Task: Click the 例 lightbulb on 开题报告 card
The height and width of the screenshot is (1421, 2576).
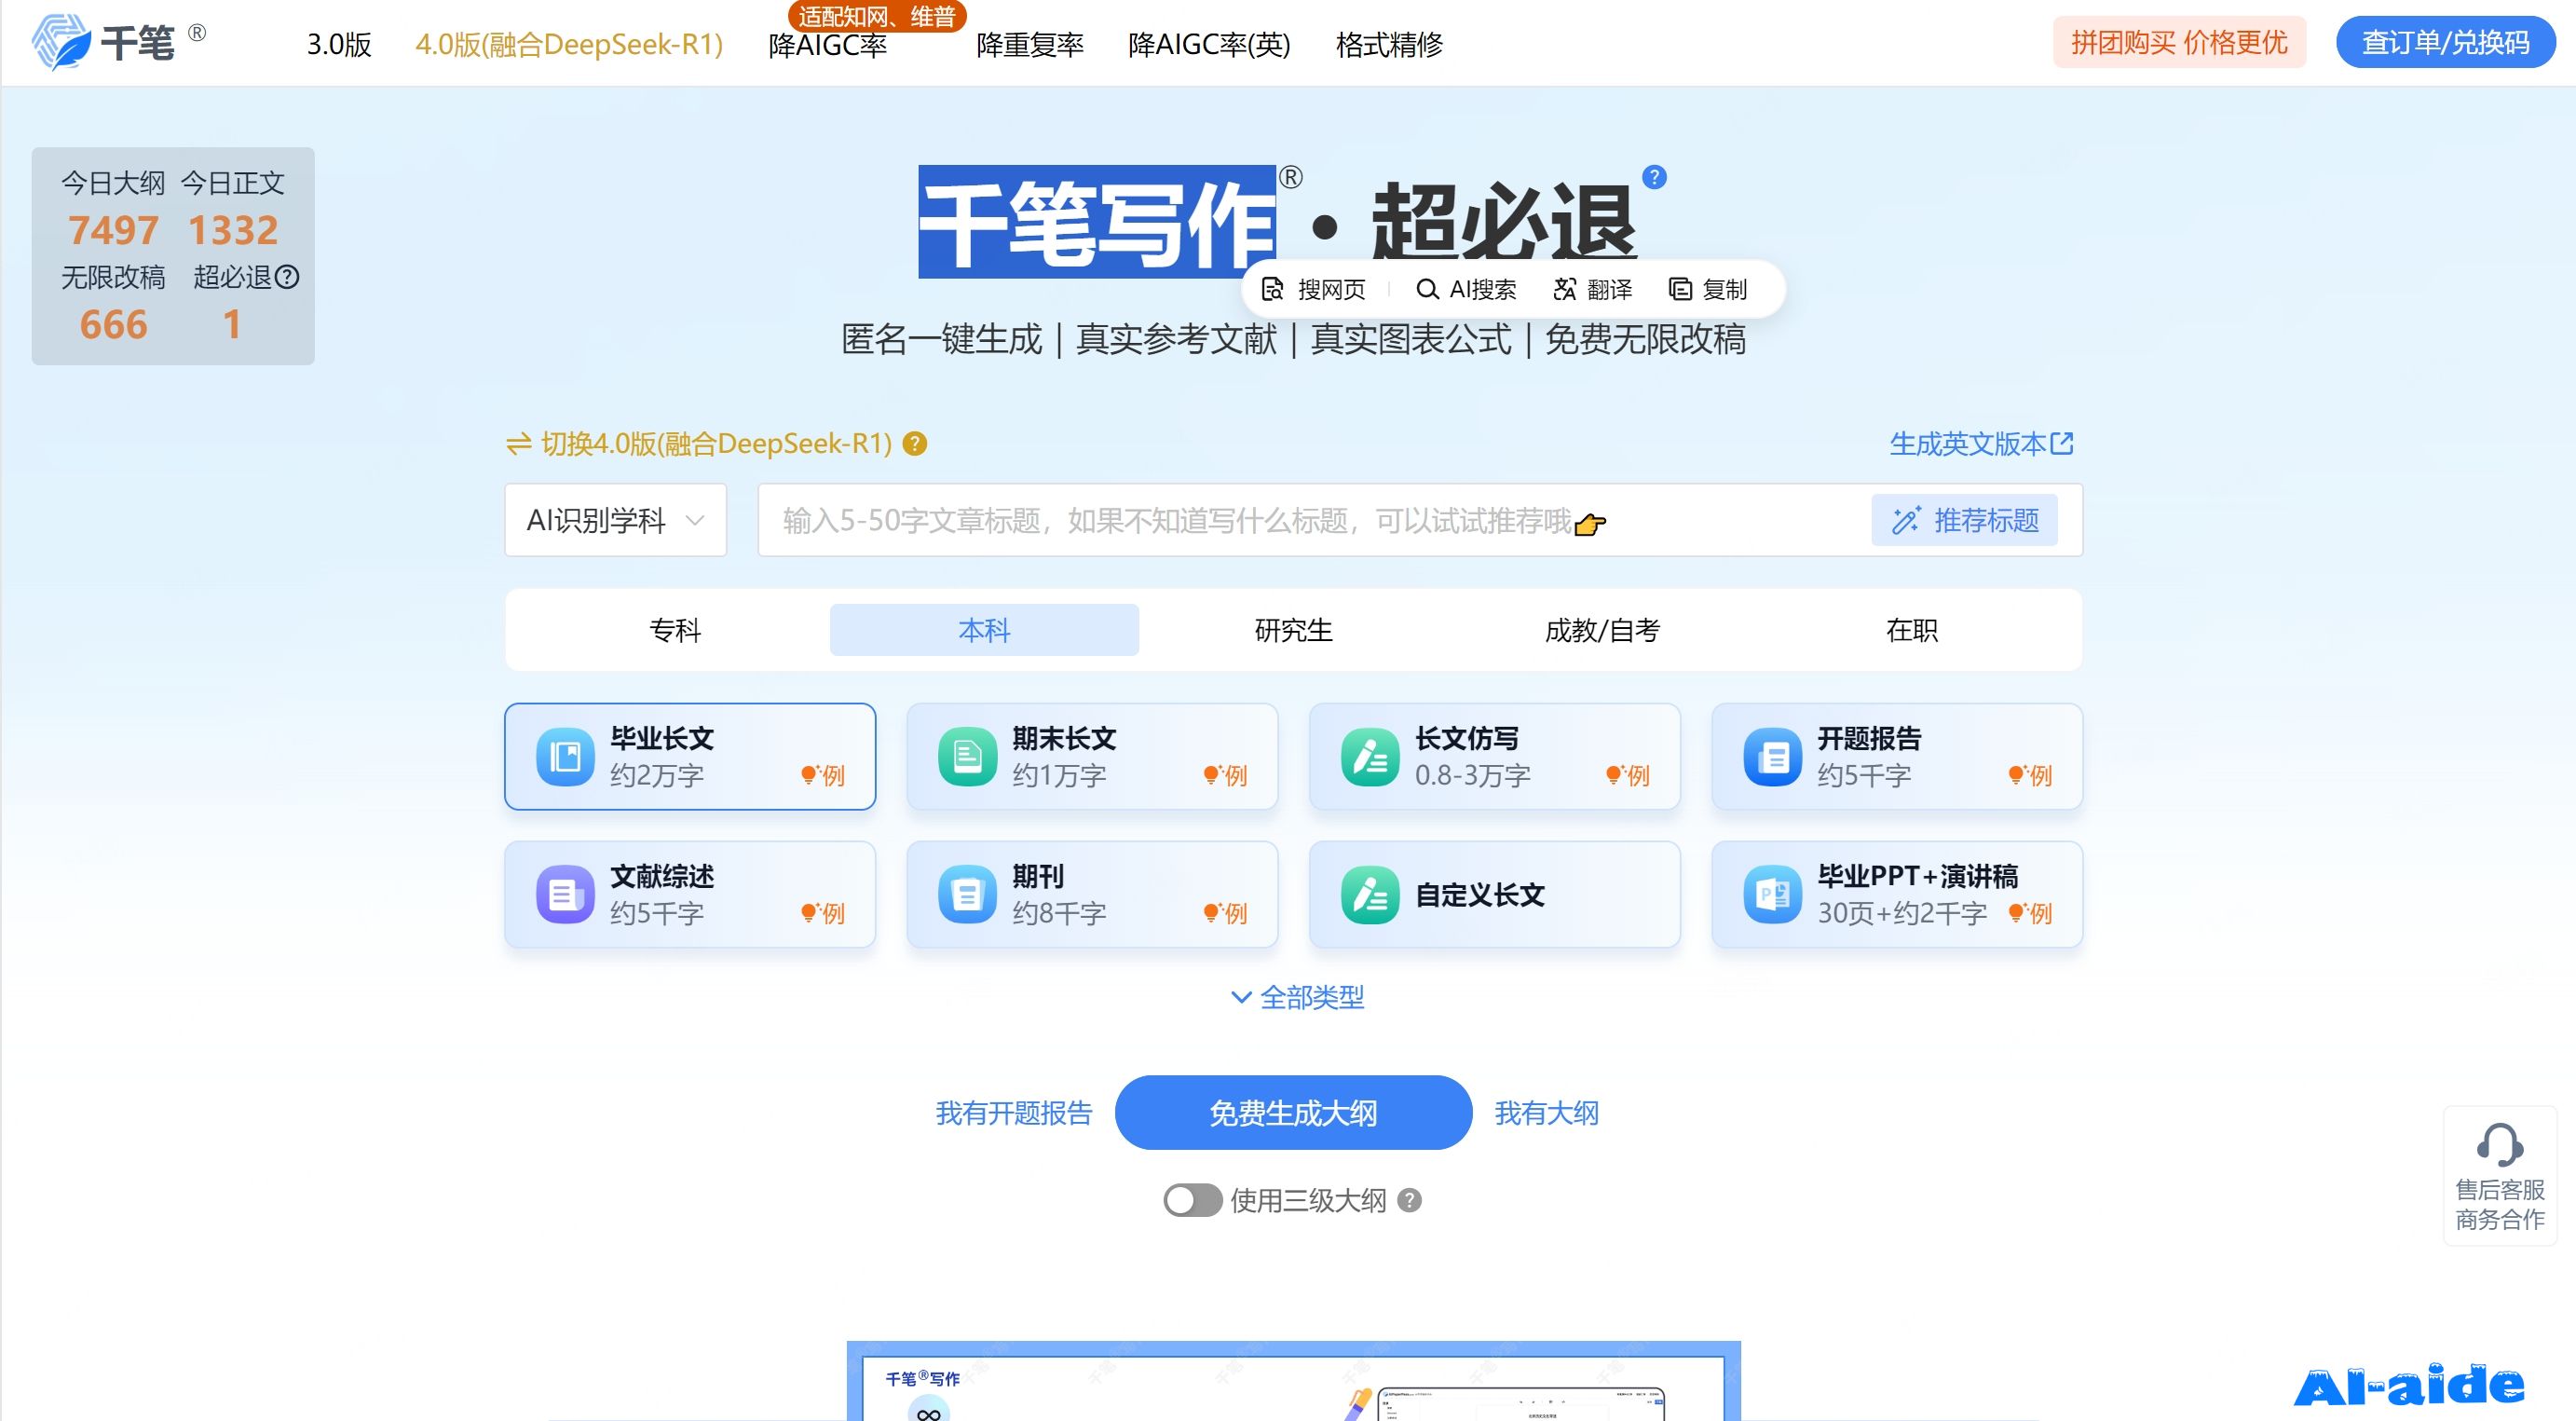Action: tap(2030, 775)
